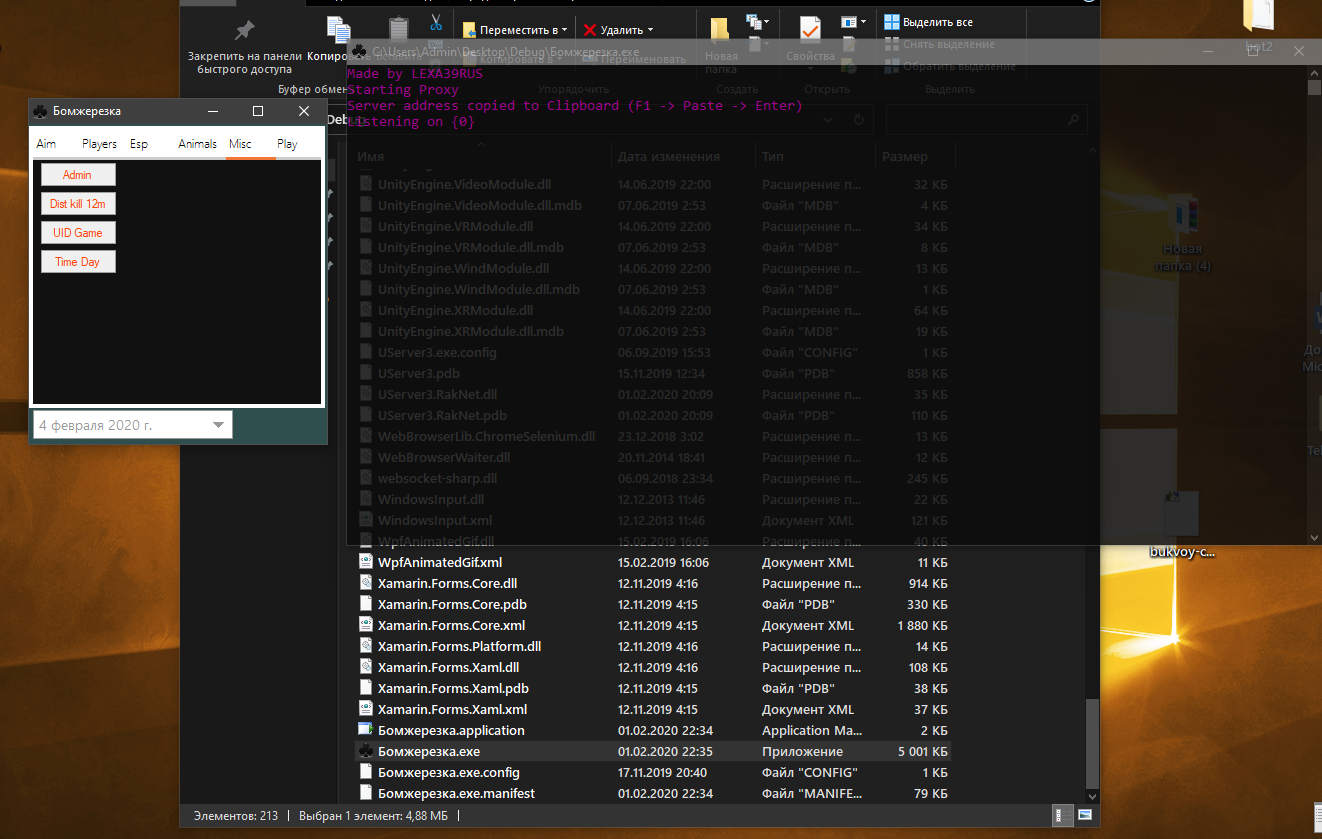Select file Xamarin.Forms.Platform.dll
This screenshot has width=1322, height=839.
click(x=459, y=646)
